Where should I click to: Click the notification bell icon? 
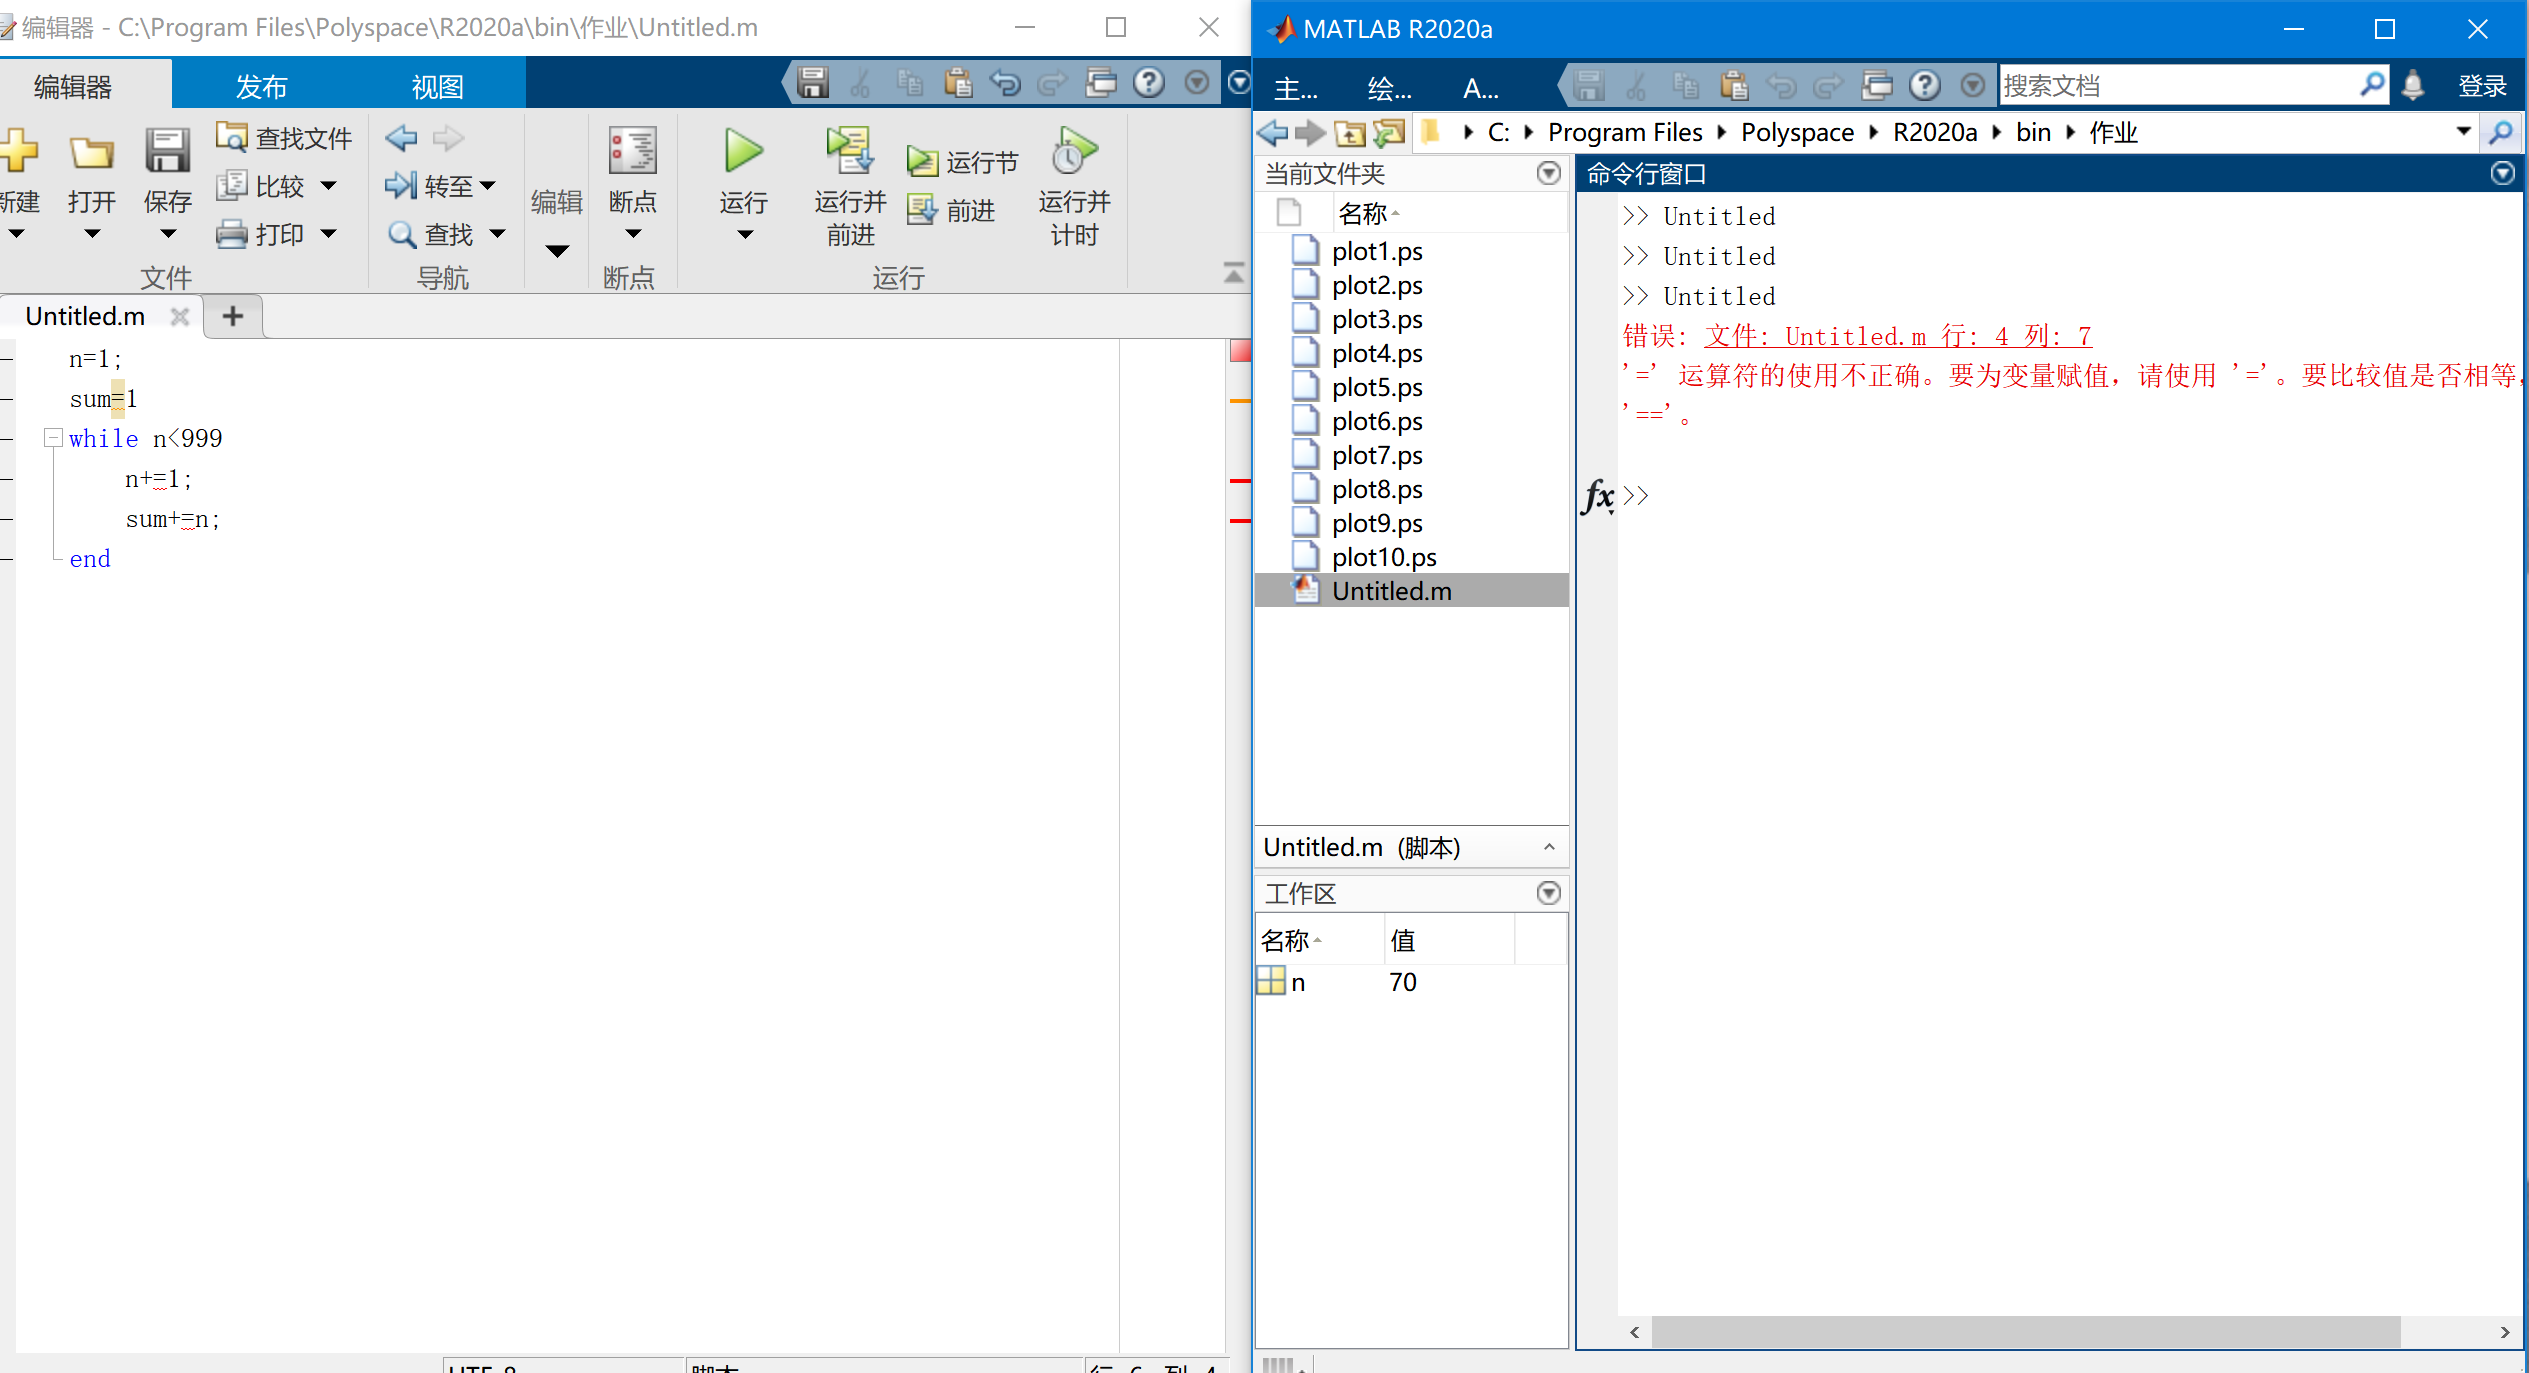[x=2412, y=86]
